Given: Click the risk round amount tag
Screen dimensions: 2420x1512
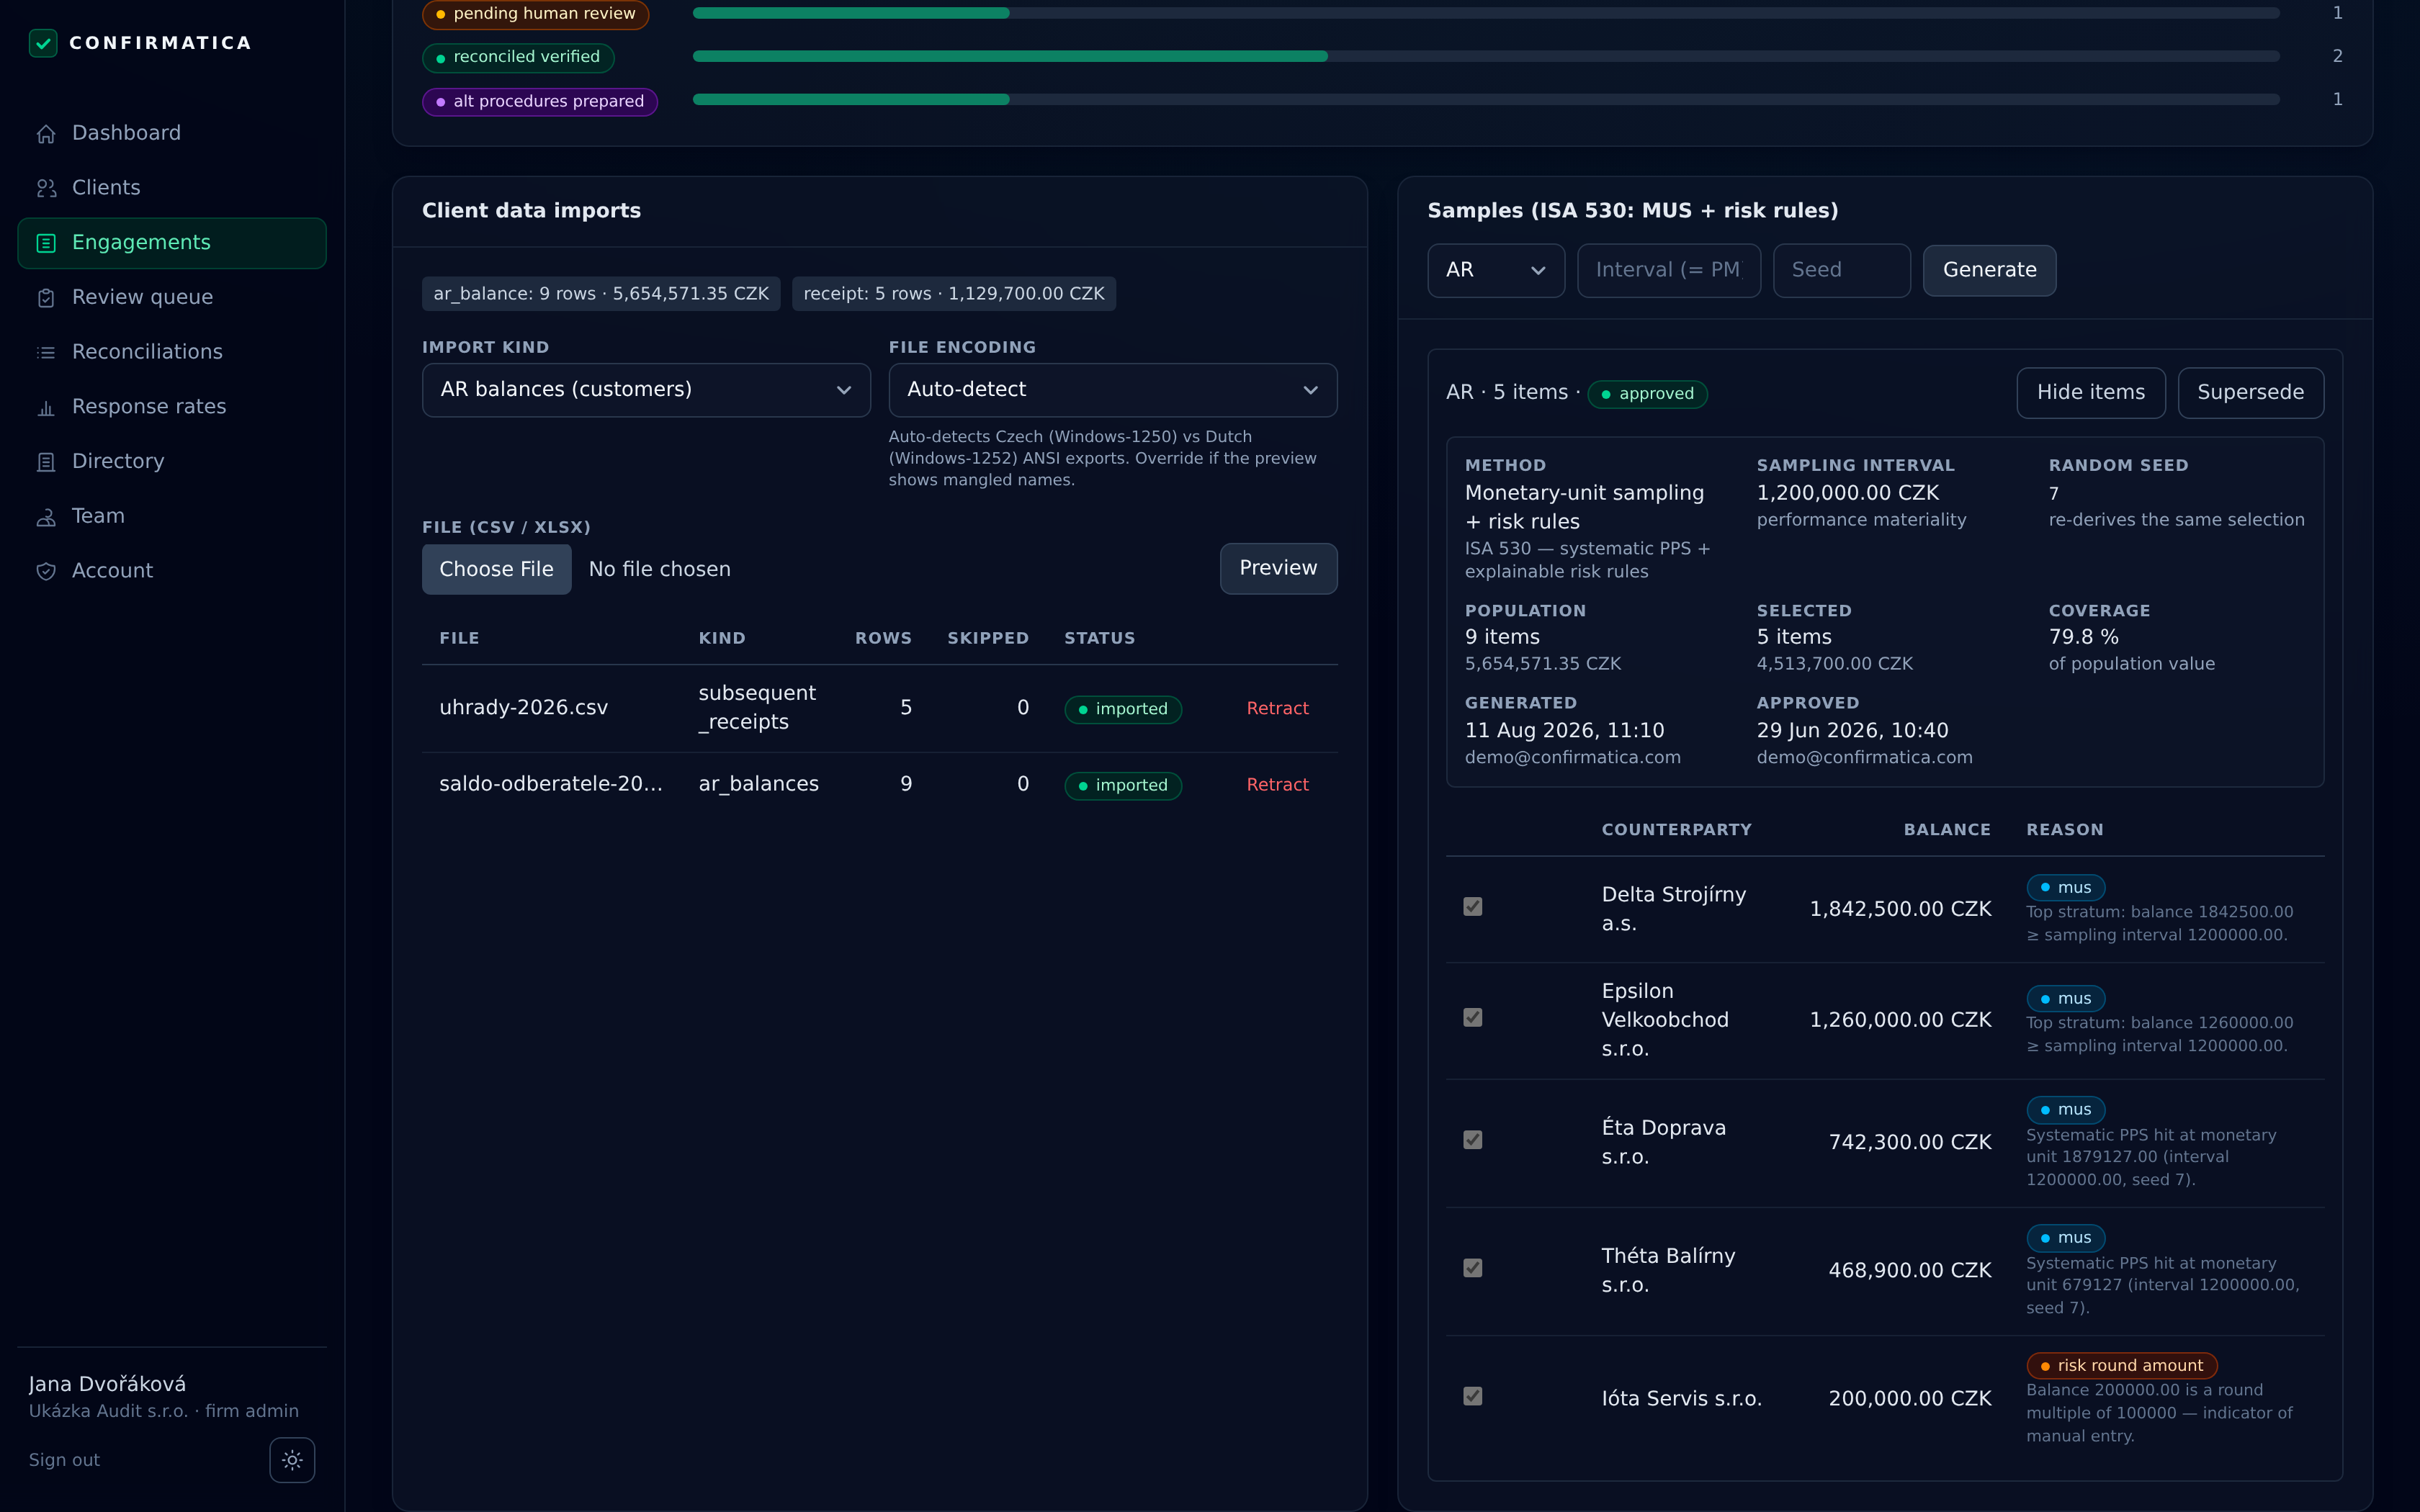Looking at the screenshot, I should pos(2122,1366).
